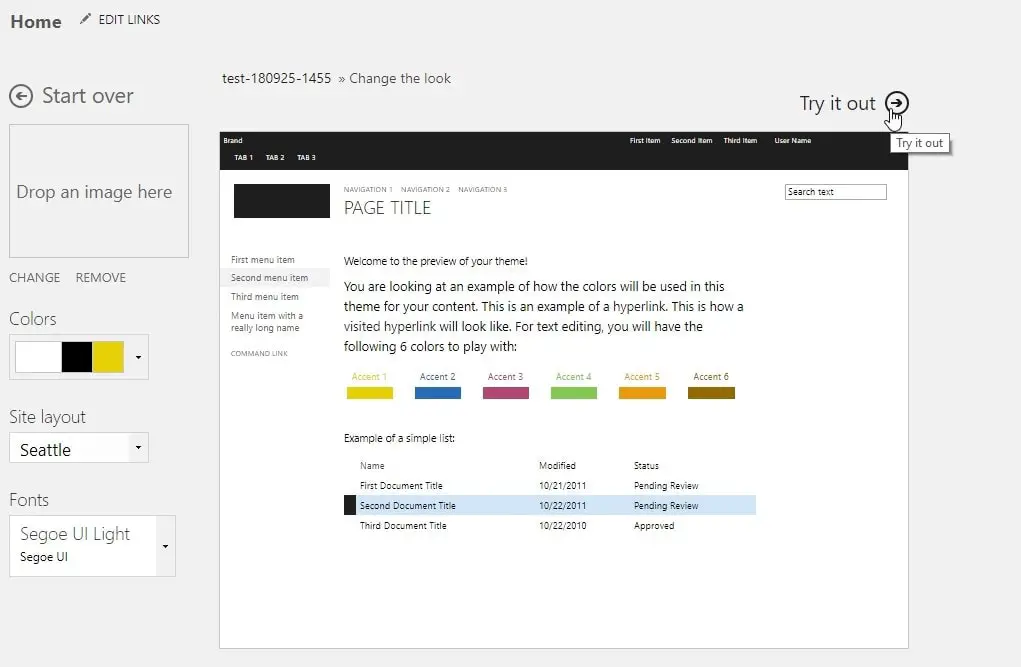Click the Accent 2 blue color swatch

(x=438, y=393)
